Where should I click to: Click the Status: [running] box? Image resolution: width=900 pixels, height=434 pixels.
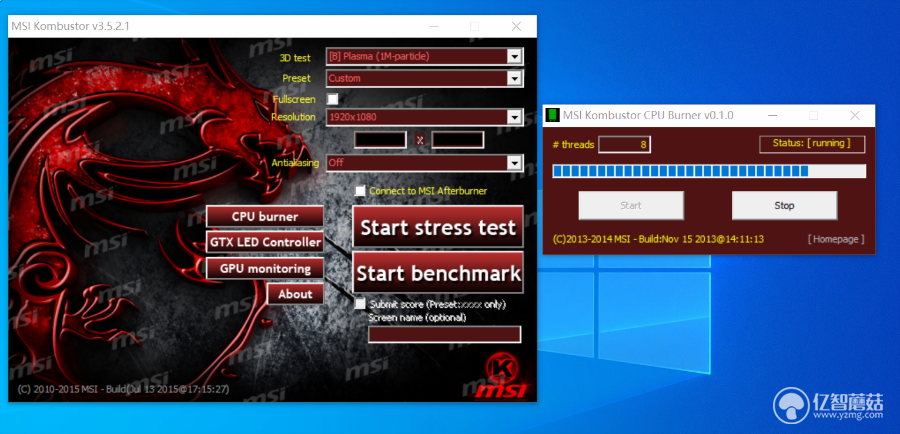(x=812, y=144)
